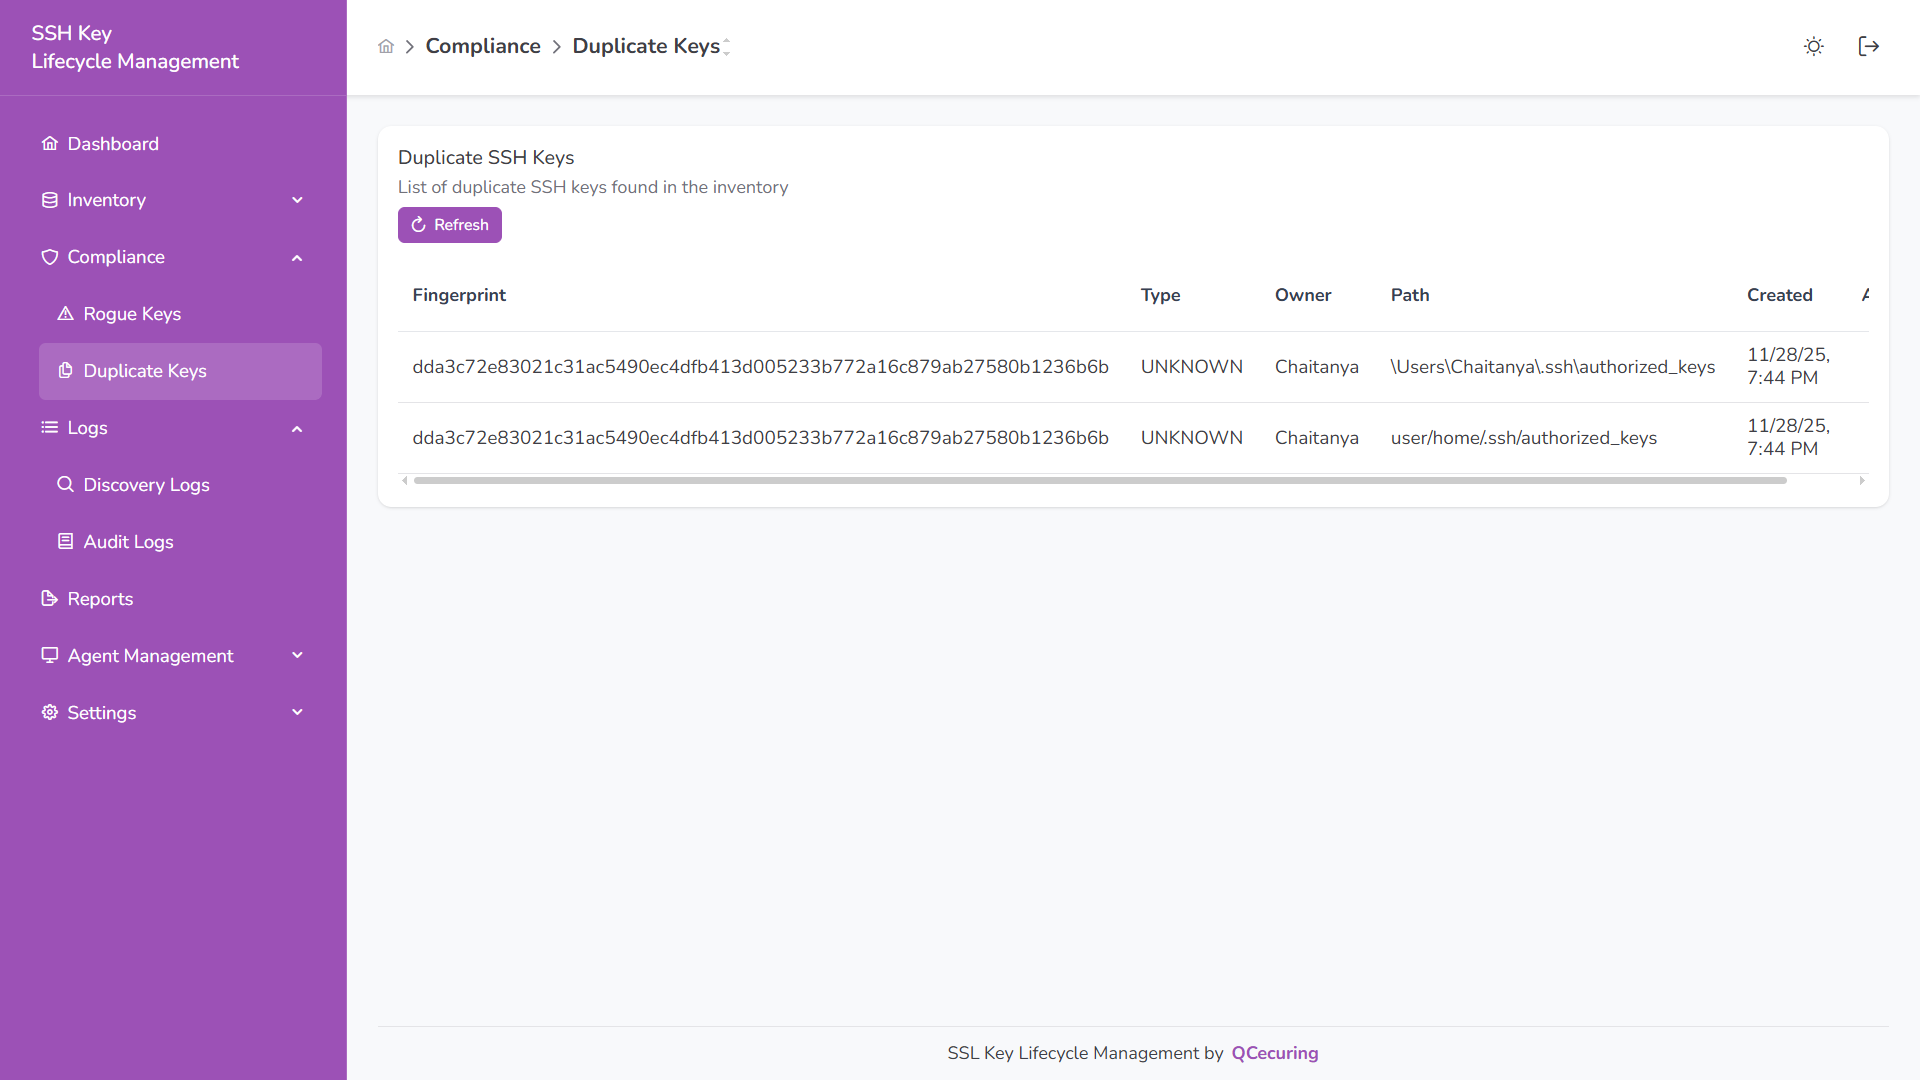1920x1080 pixels.
Task: Click the logout icon top right
Action: [x=1869, y=46]
